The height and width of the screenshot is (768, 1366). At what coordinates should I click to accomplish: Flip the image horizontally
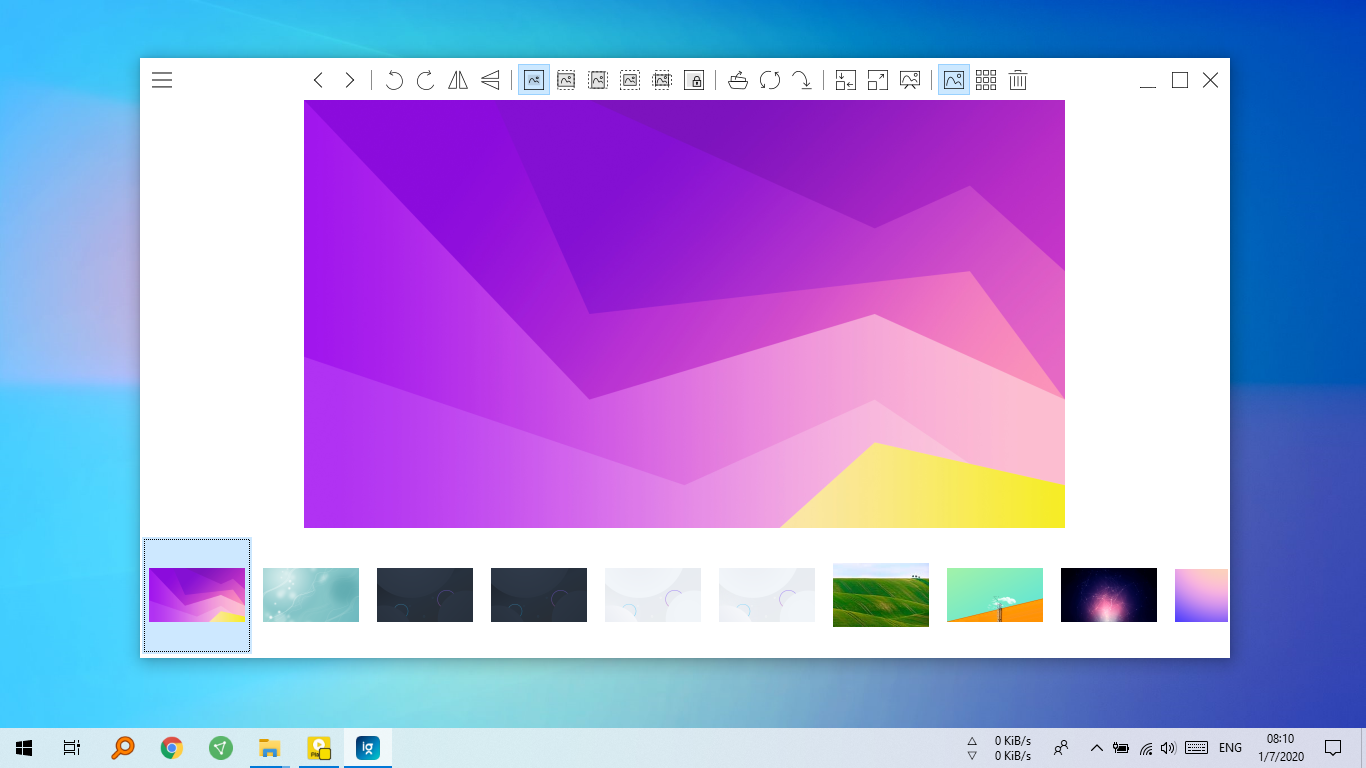458,80
